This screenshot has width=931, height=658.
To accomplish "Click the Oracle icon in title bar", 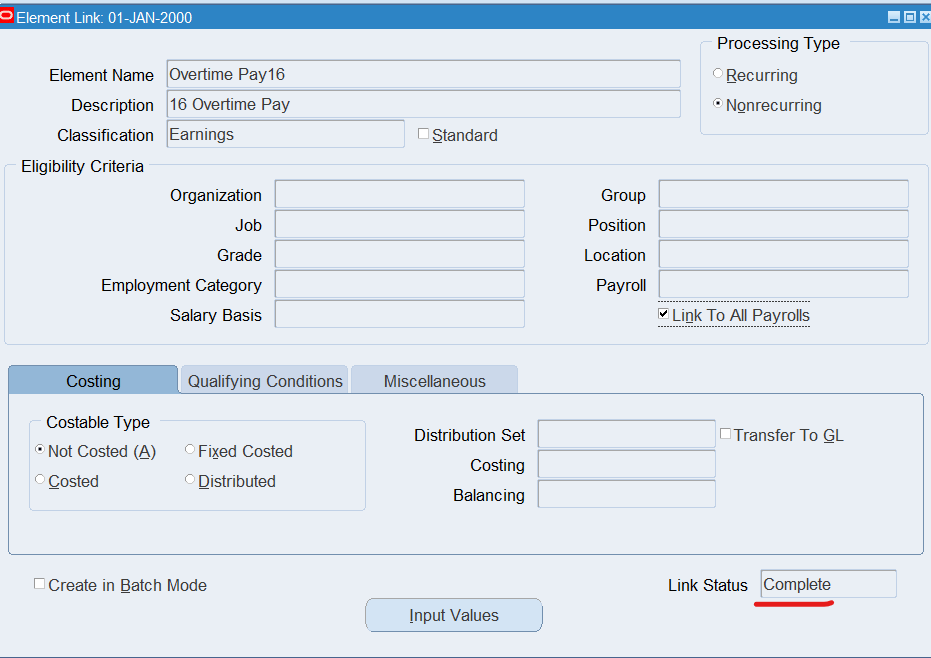I will click(8, 17).
